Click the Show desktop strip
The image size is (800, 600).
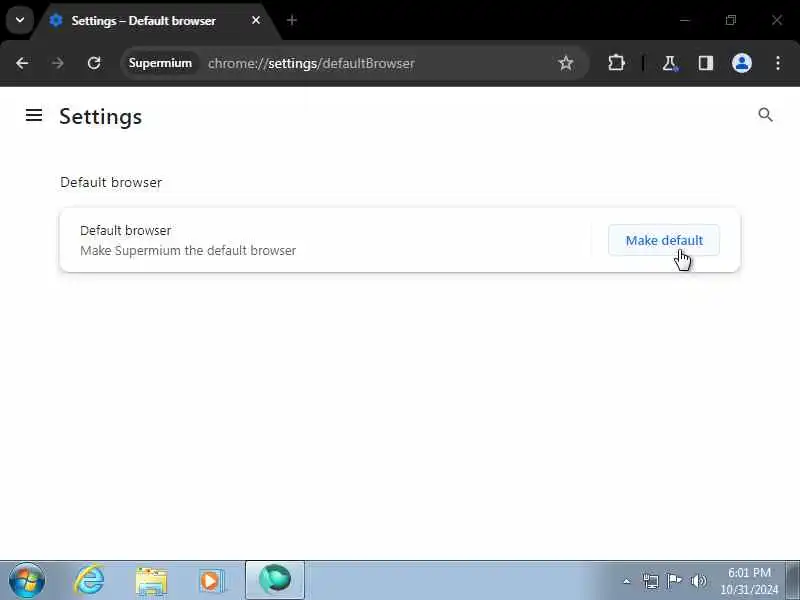pos(793,581)
